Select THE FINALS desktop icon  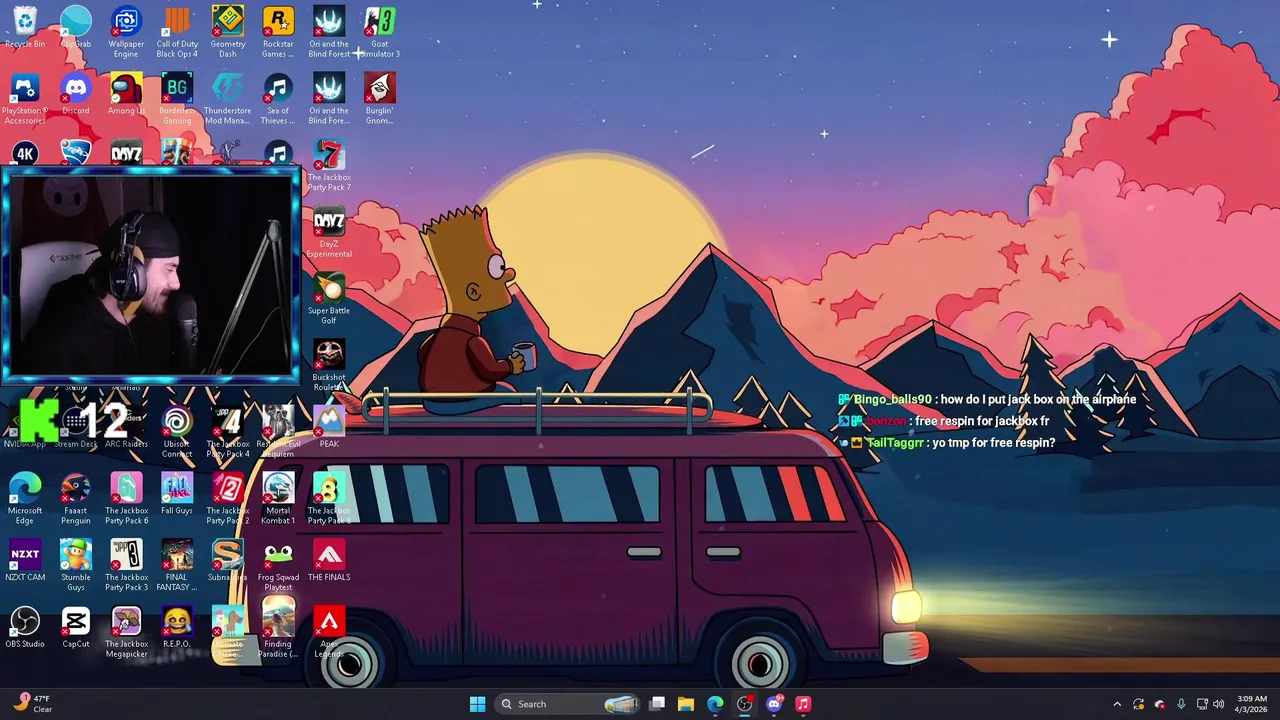pyautogui.click(x=329, y=561)
